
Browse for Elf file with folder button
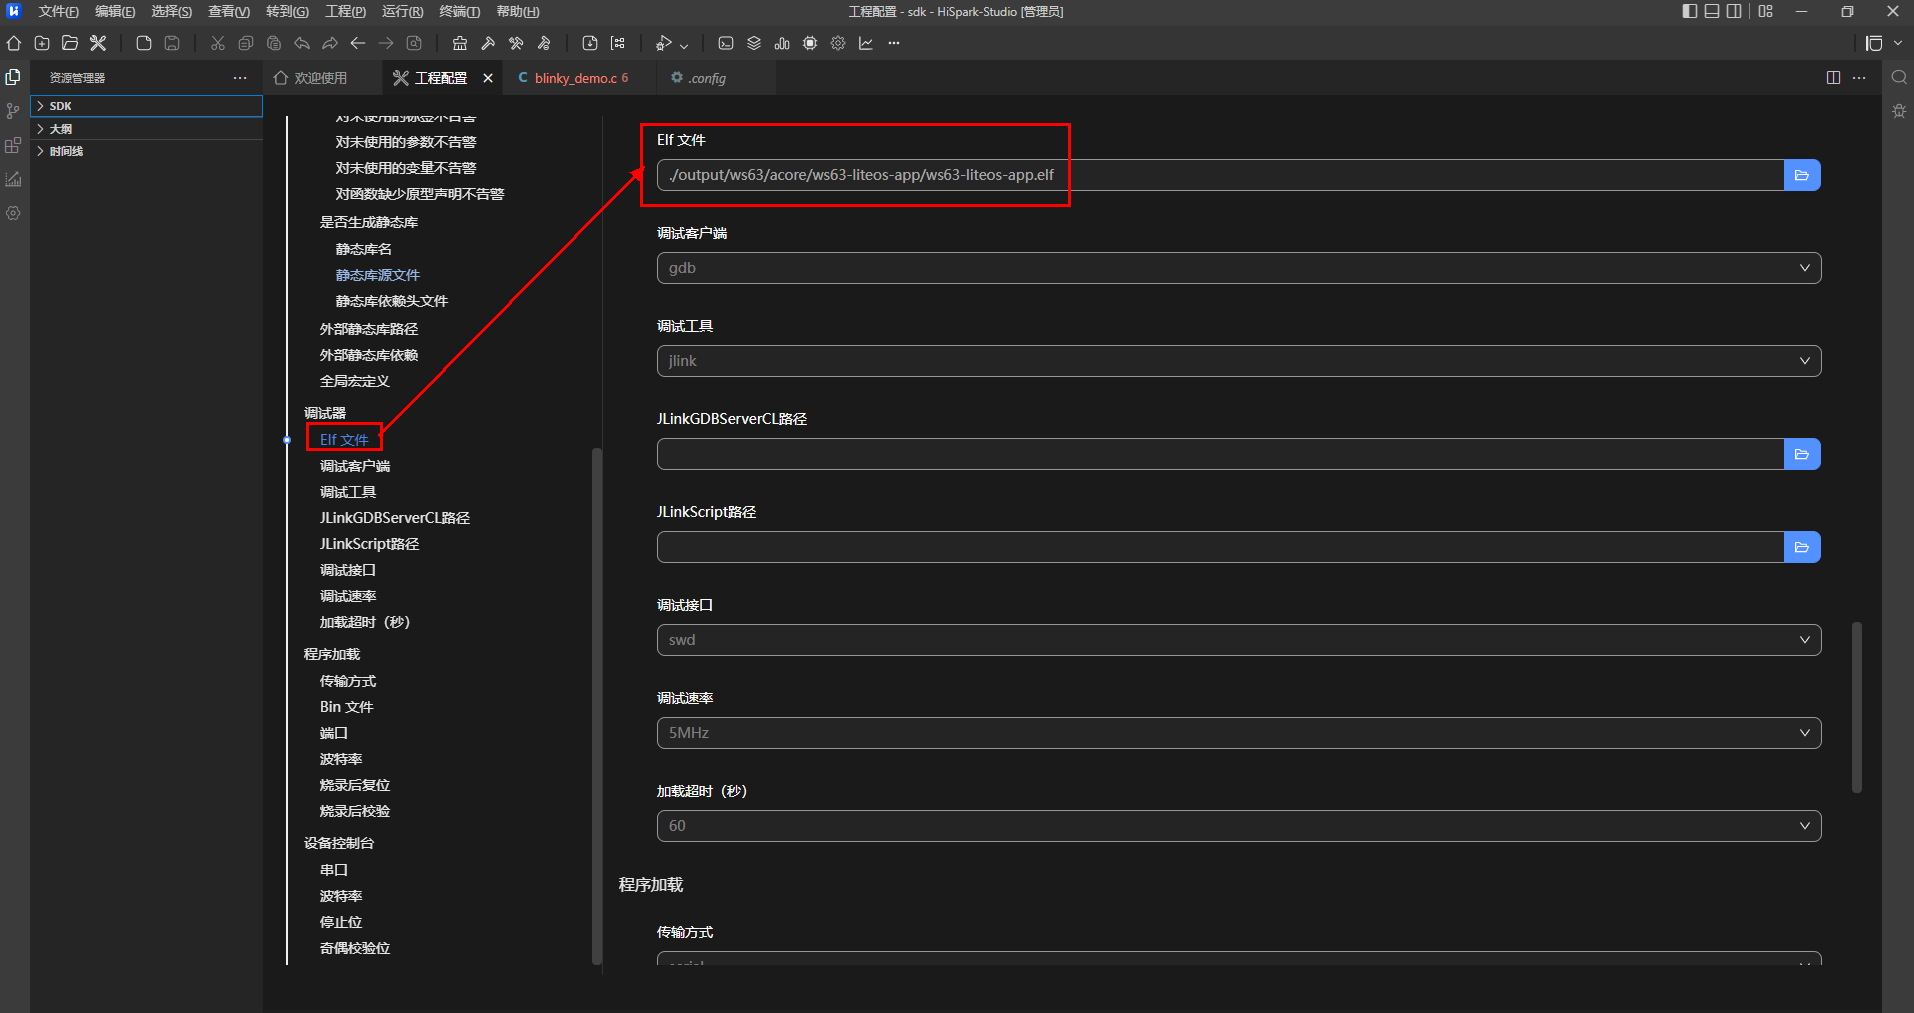pyautogui.click(x=1802, y=175)
